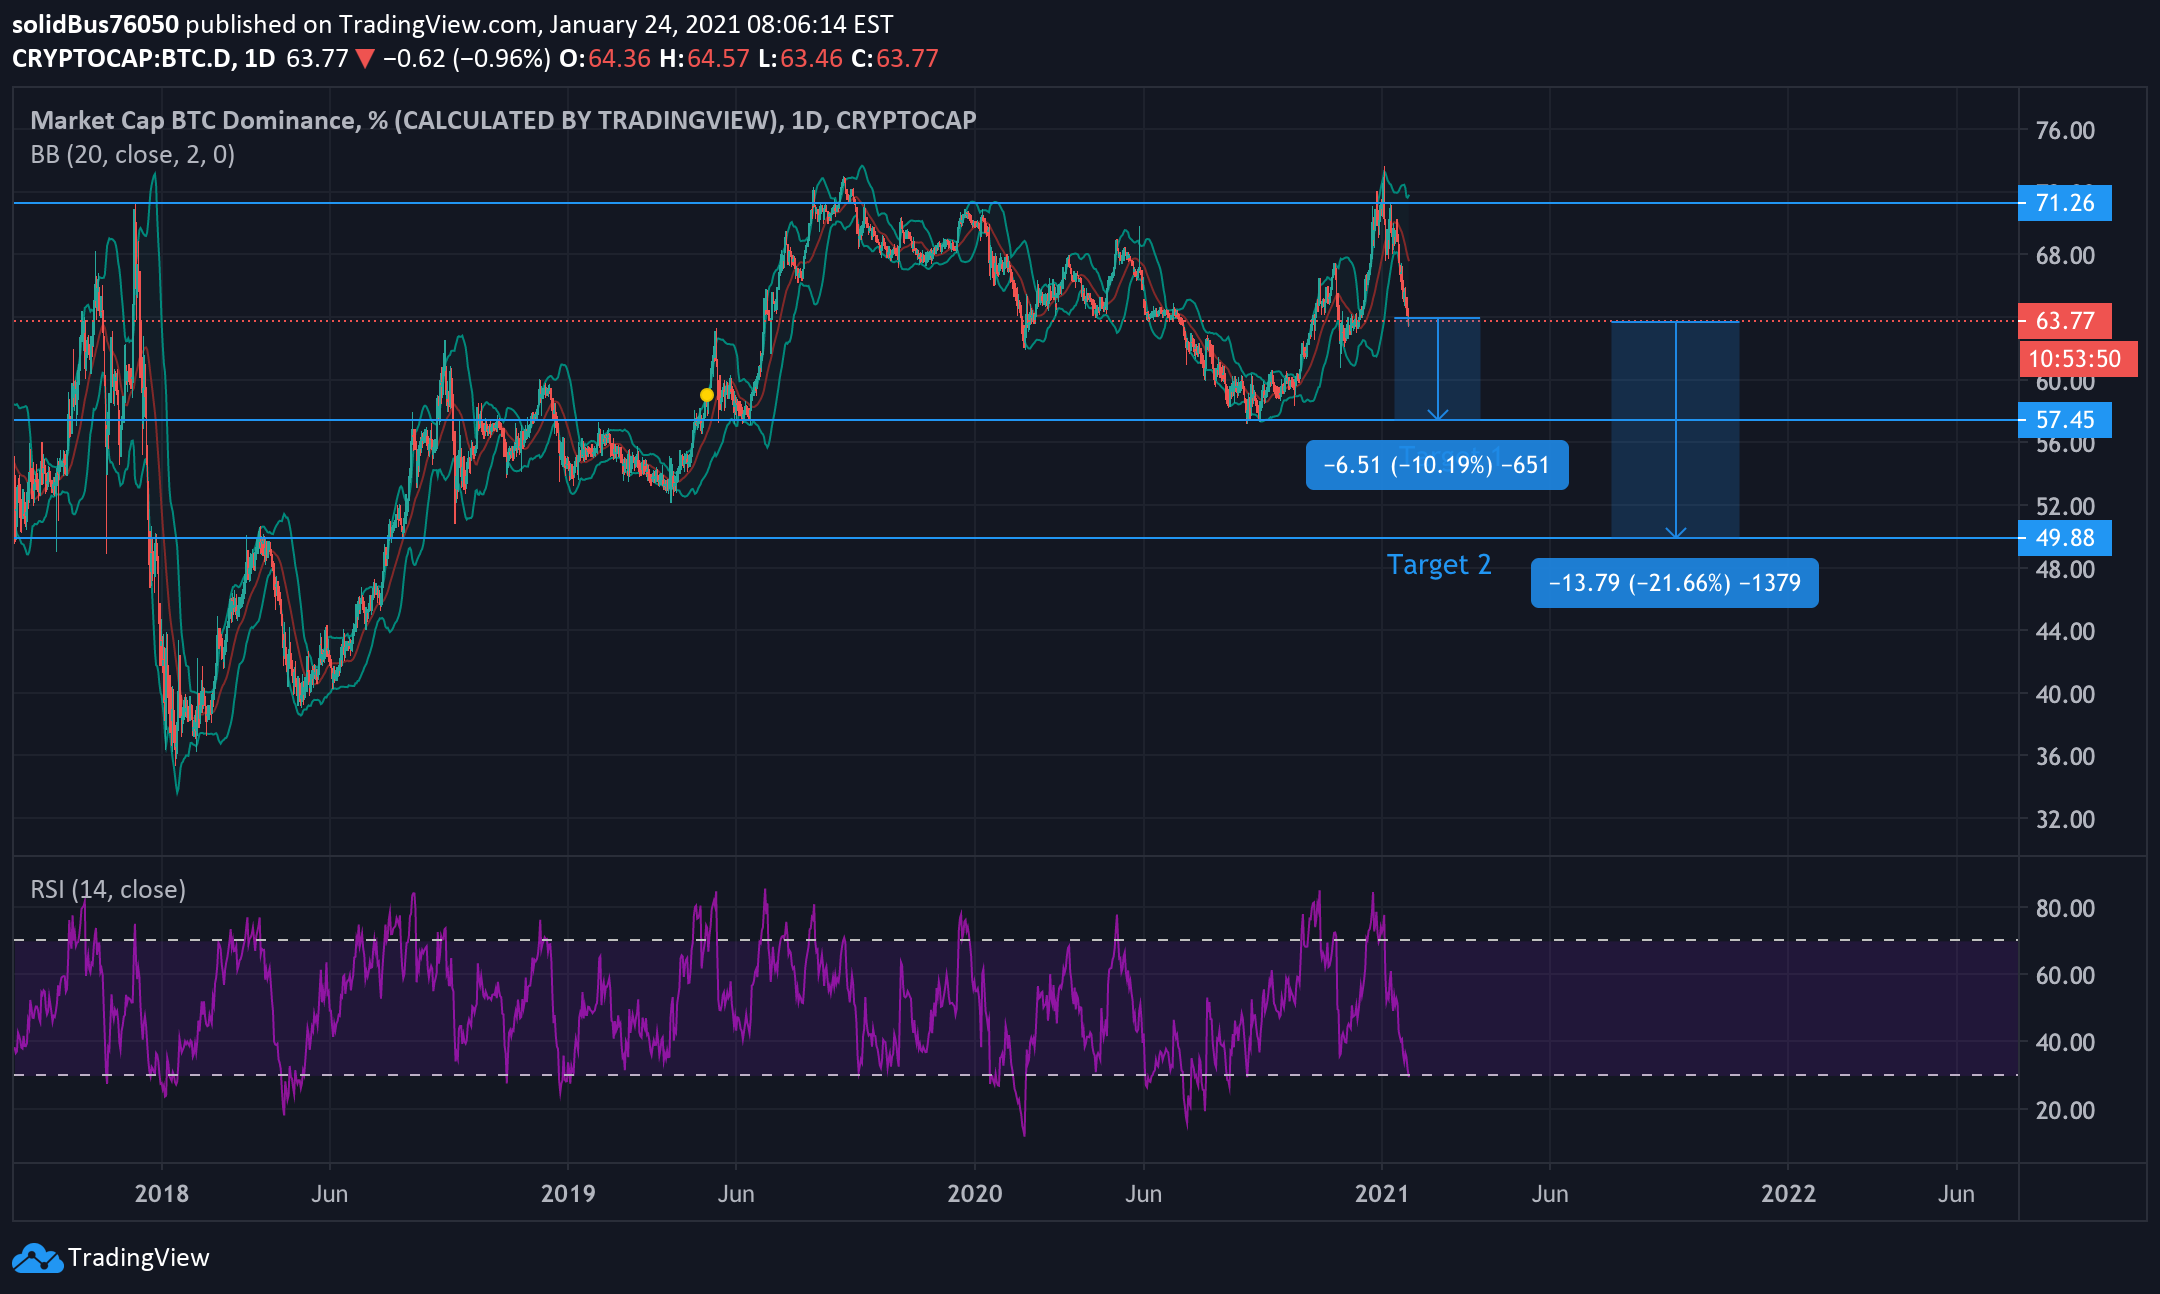
Task: Click the red 63.77 current price label
Action: (x=2064, y=321)
